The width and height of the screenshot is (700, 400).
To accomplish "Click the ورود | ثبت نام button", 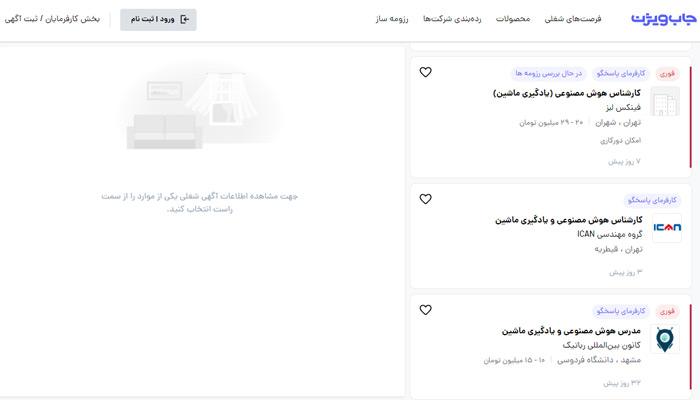I will [158, 20].
